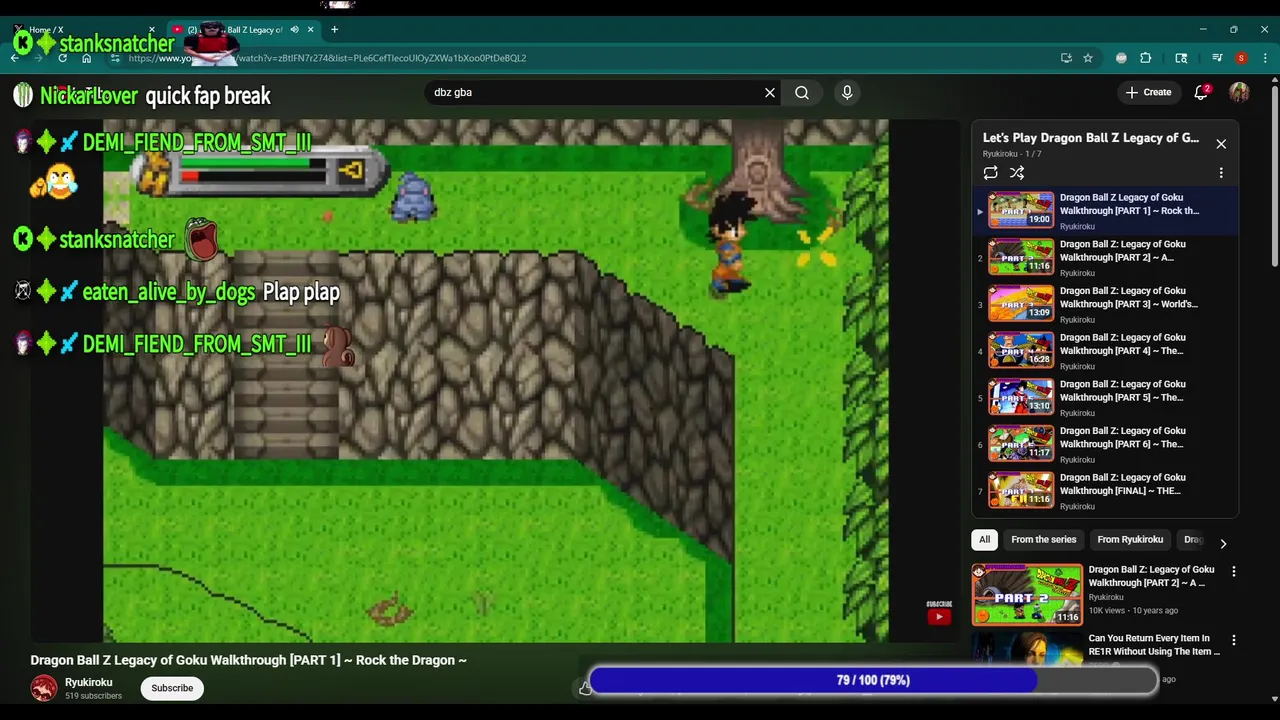Open a new browser tab
The width and height of the screenshot is (1280, 720).
coord(334,29)
